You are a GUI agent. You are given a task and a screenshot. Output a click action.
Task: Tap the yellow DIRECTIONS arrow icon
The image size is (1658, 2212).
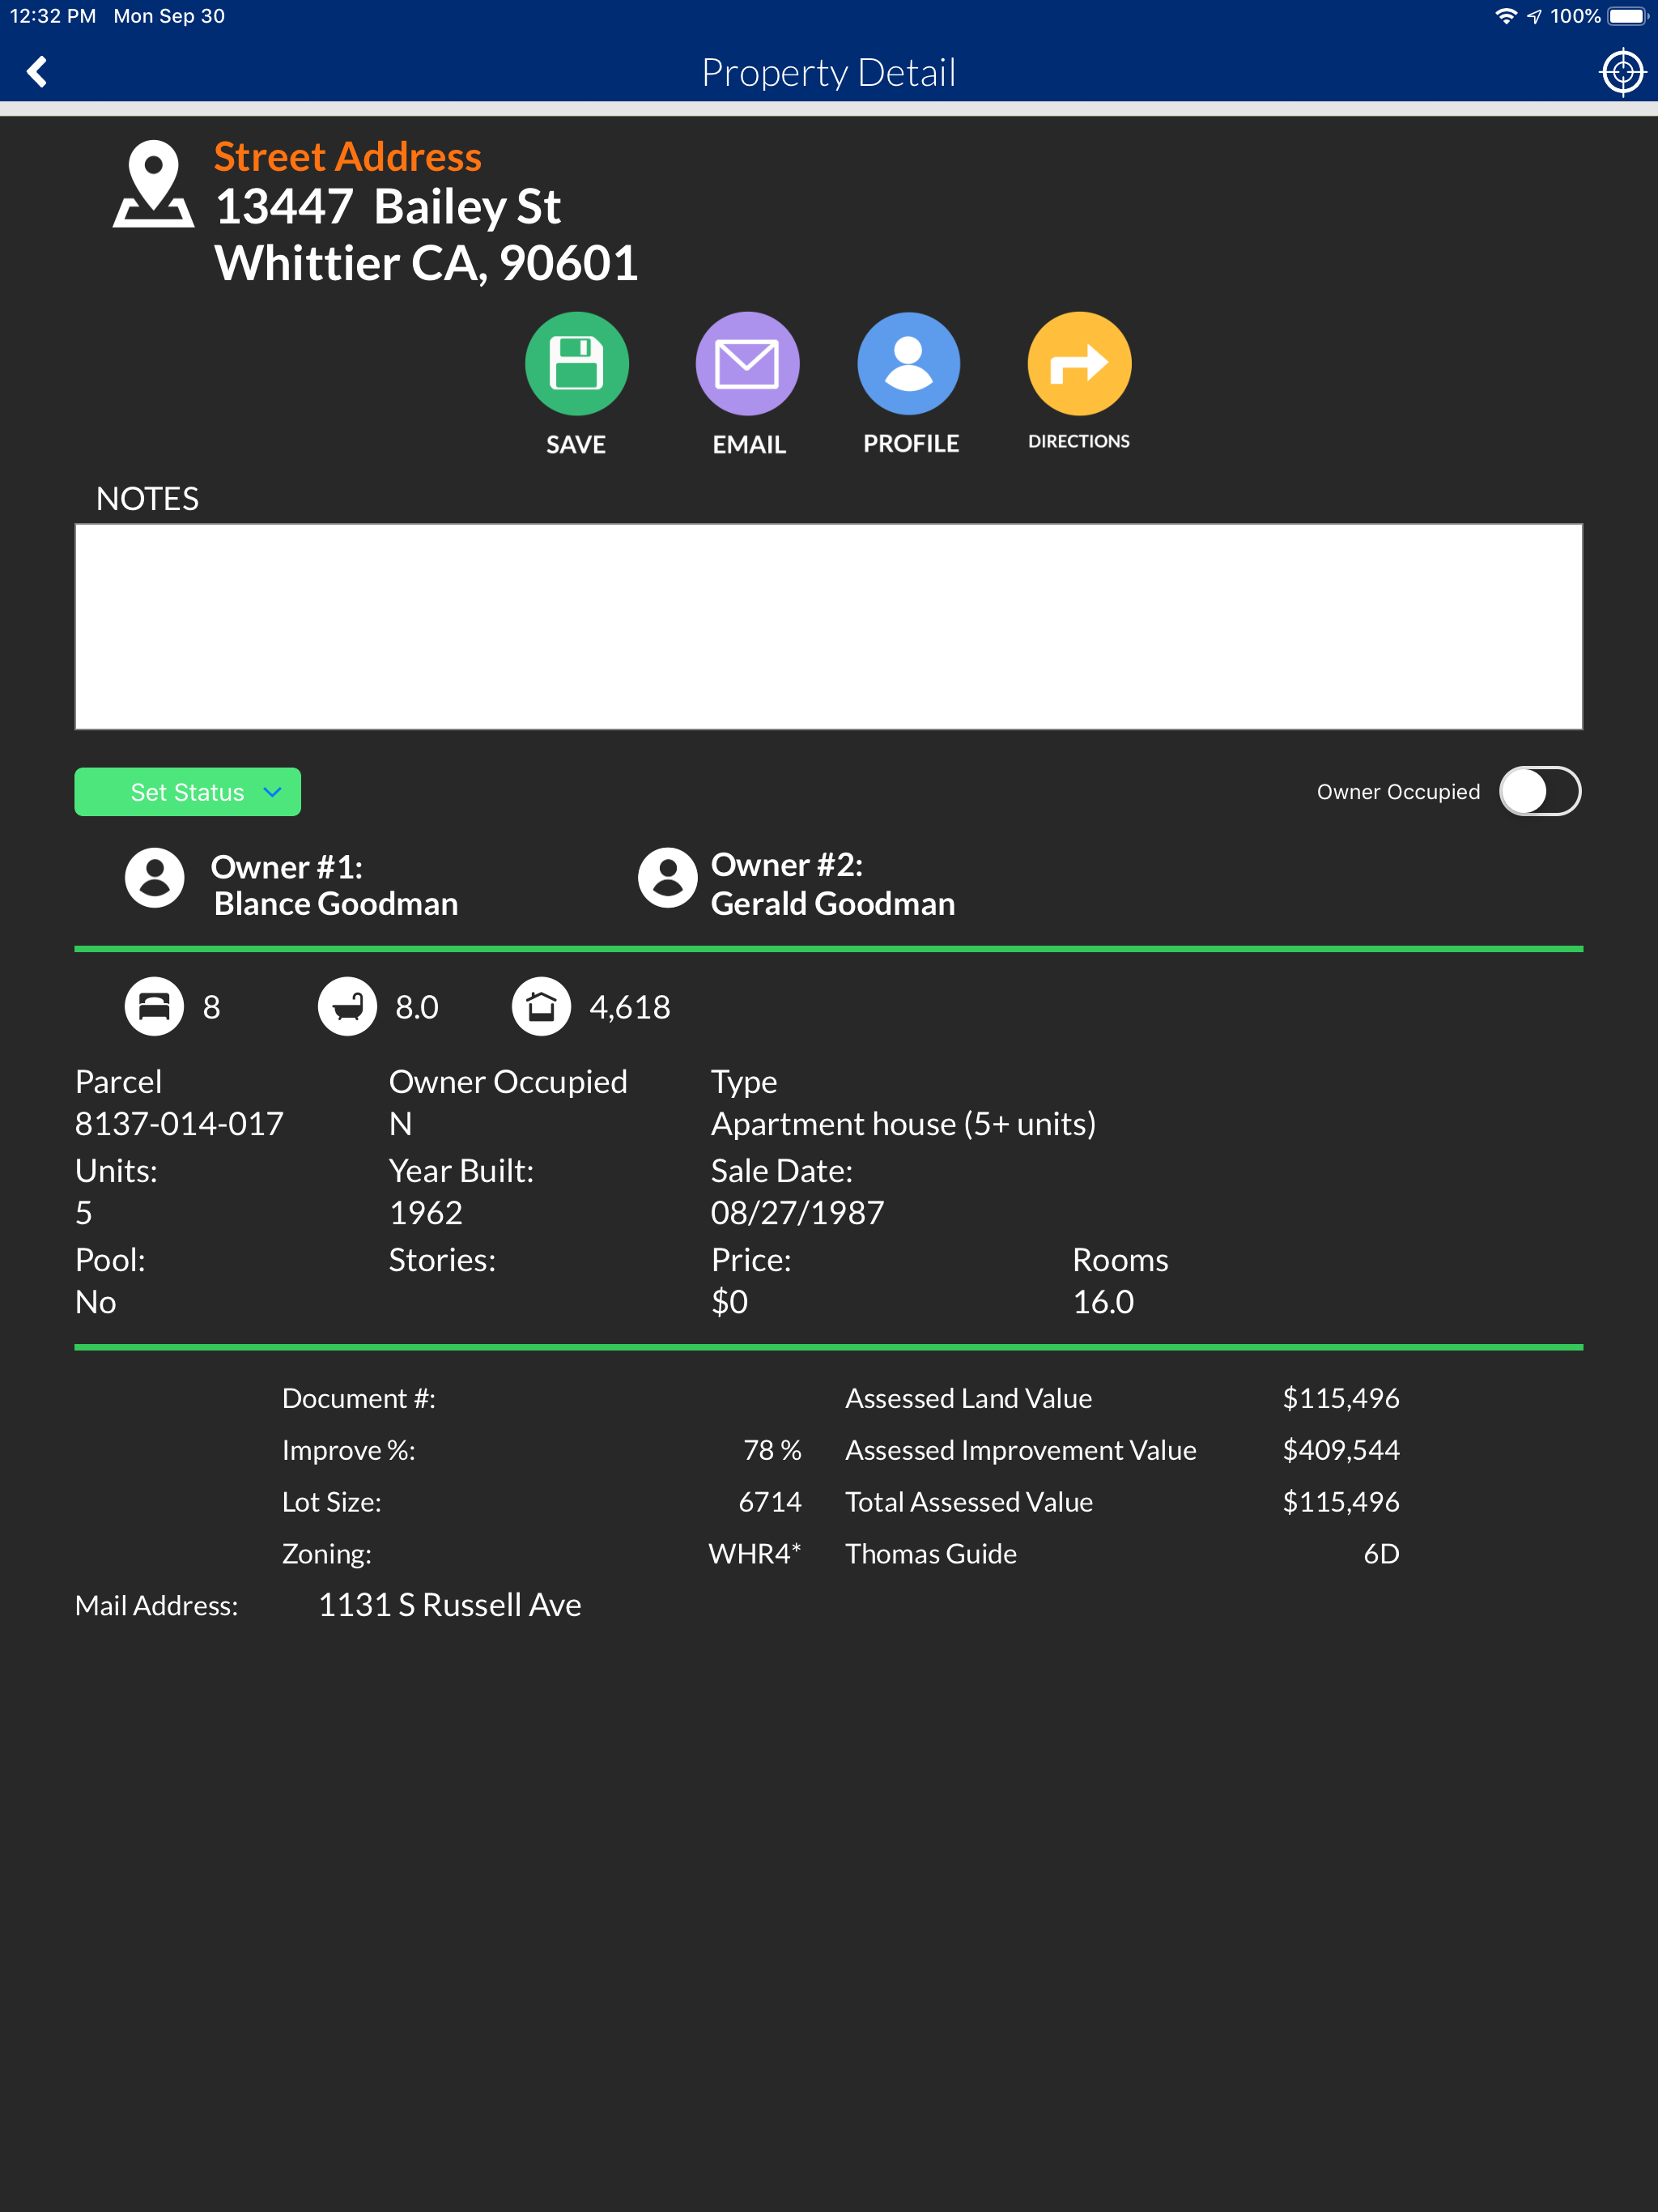[1079, 363]
